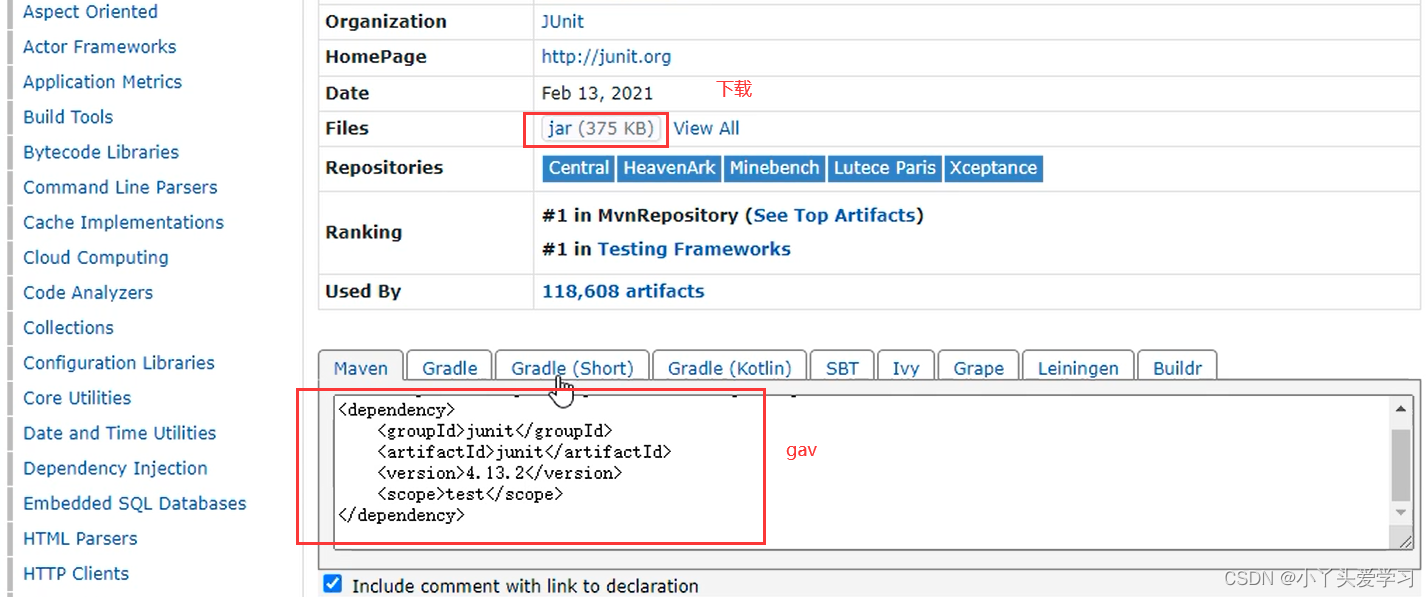Open Bytecode Libraries category
The image size is (1428, 597).
pos(101,152)
